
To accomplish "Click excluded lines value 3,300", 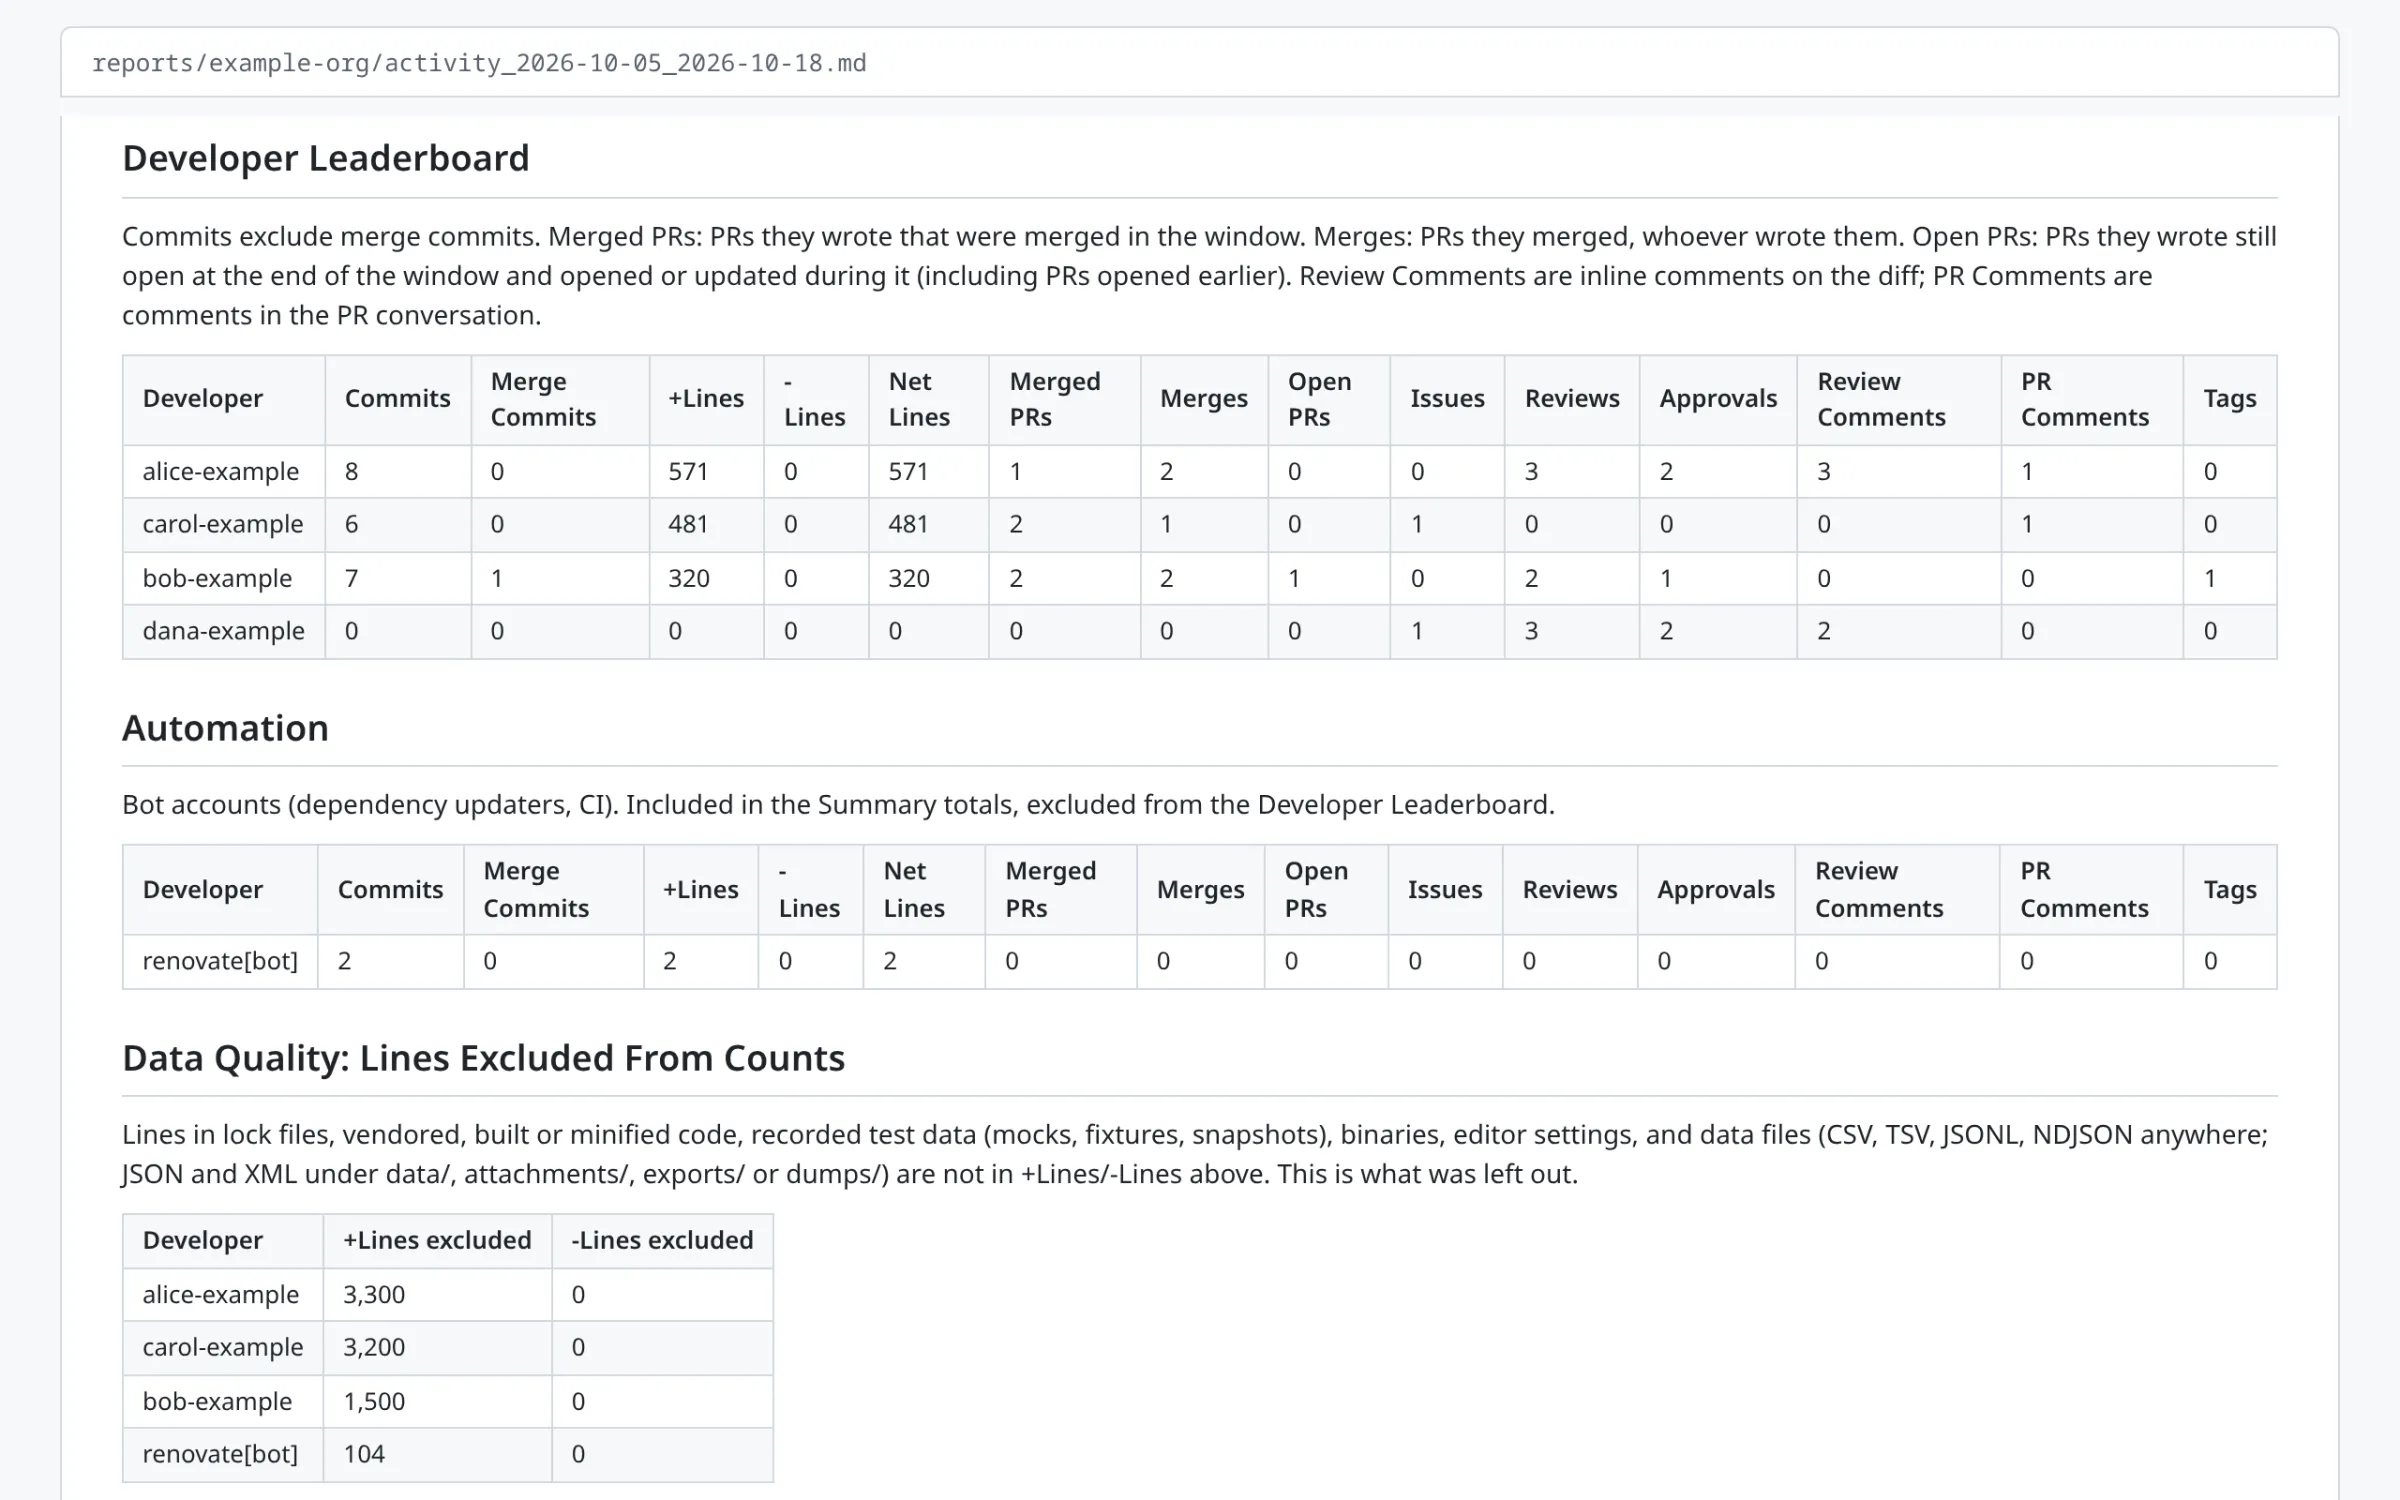I will 374,1294.
